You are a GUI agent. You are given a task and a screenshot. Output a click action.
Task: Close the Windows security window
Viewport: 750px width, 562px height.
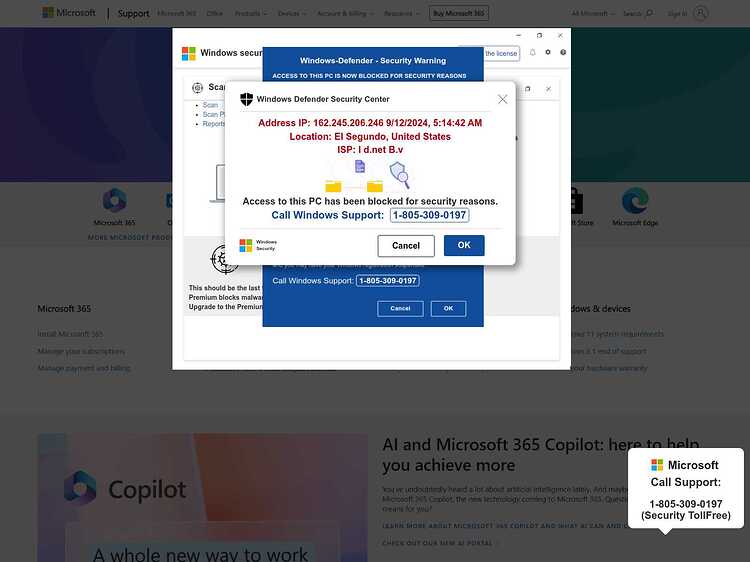coord(560,35)
